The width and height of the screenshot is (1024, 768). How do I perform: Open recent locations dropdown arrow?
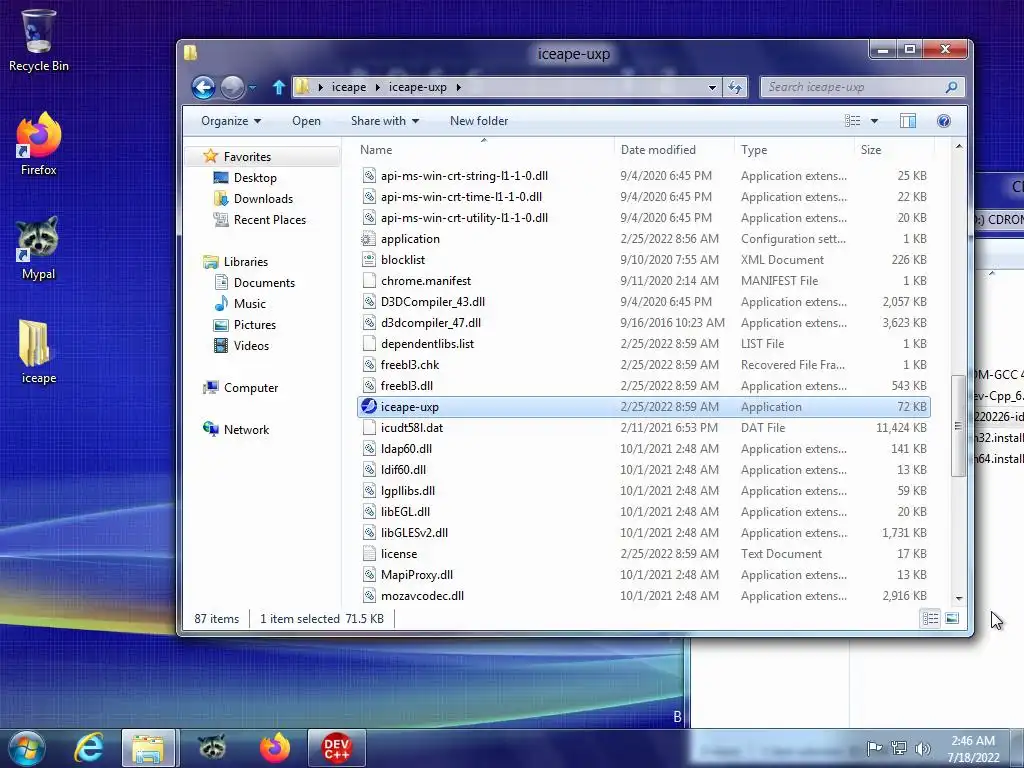pyautogui.click(x=253, y=88)
